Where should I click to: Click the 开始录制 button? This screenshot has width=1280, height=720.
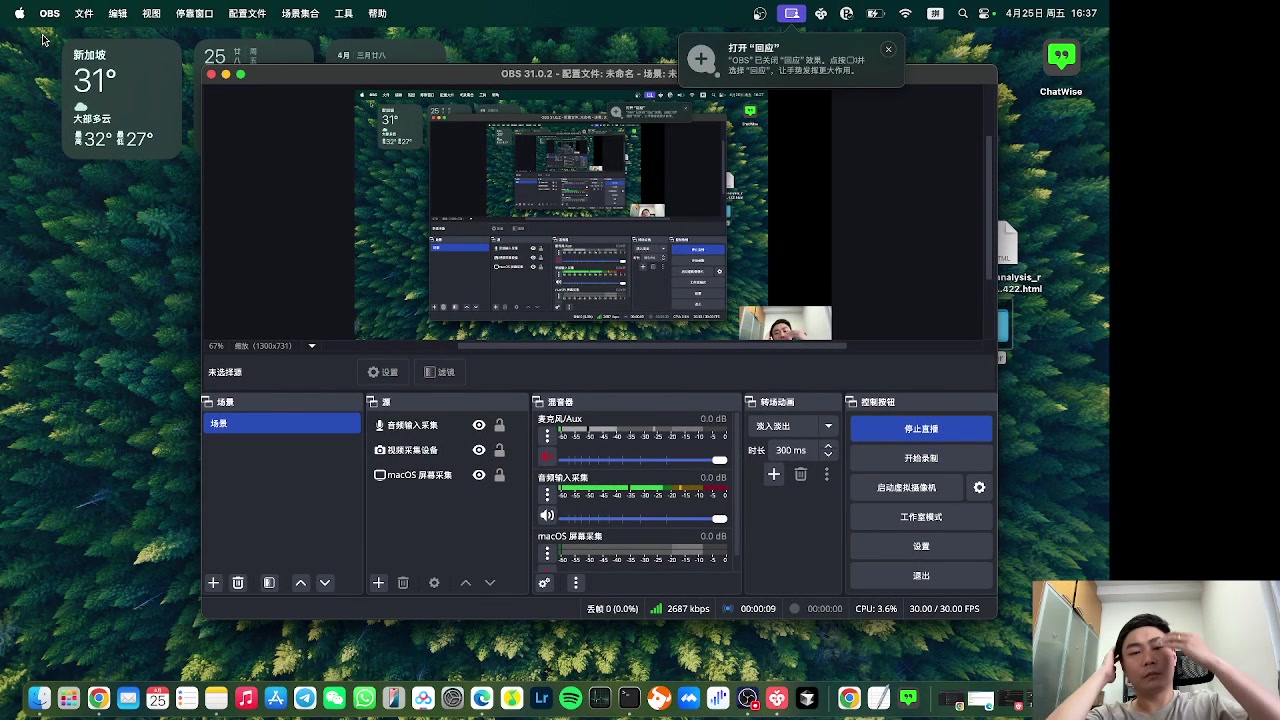tap(921, 458)
